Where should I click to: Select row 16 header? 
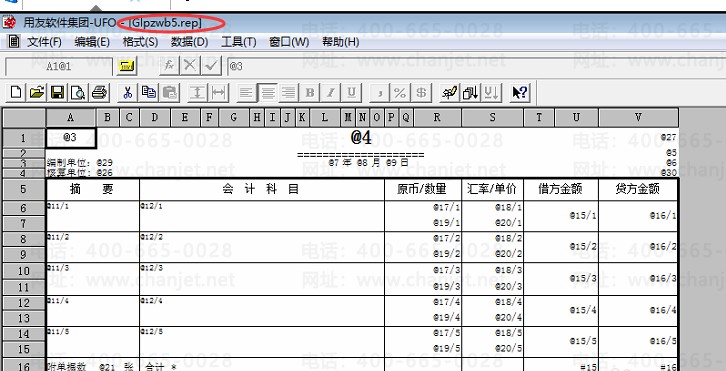[x=24, y=365]
